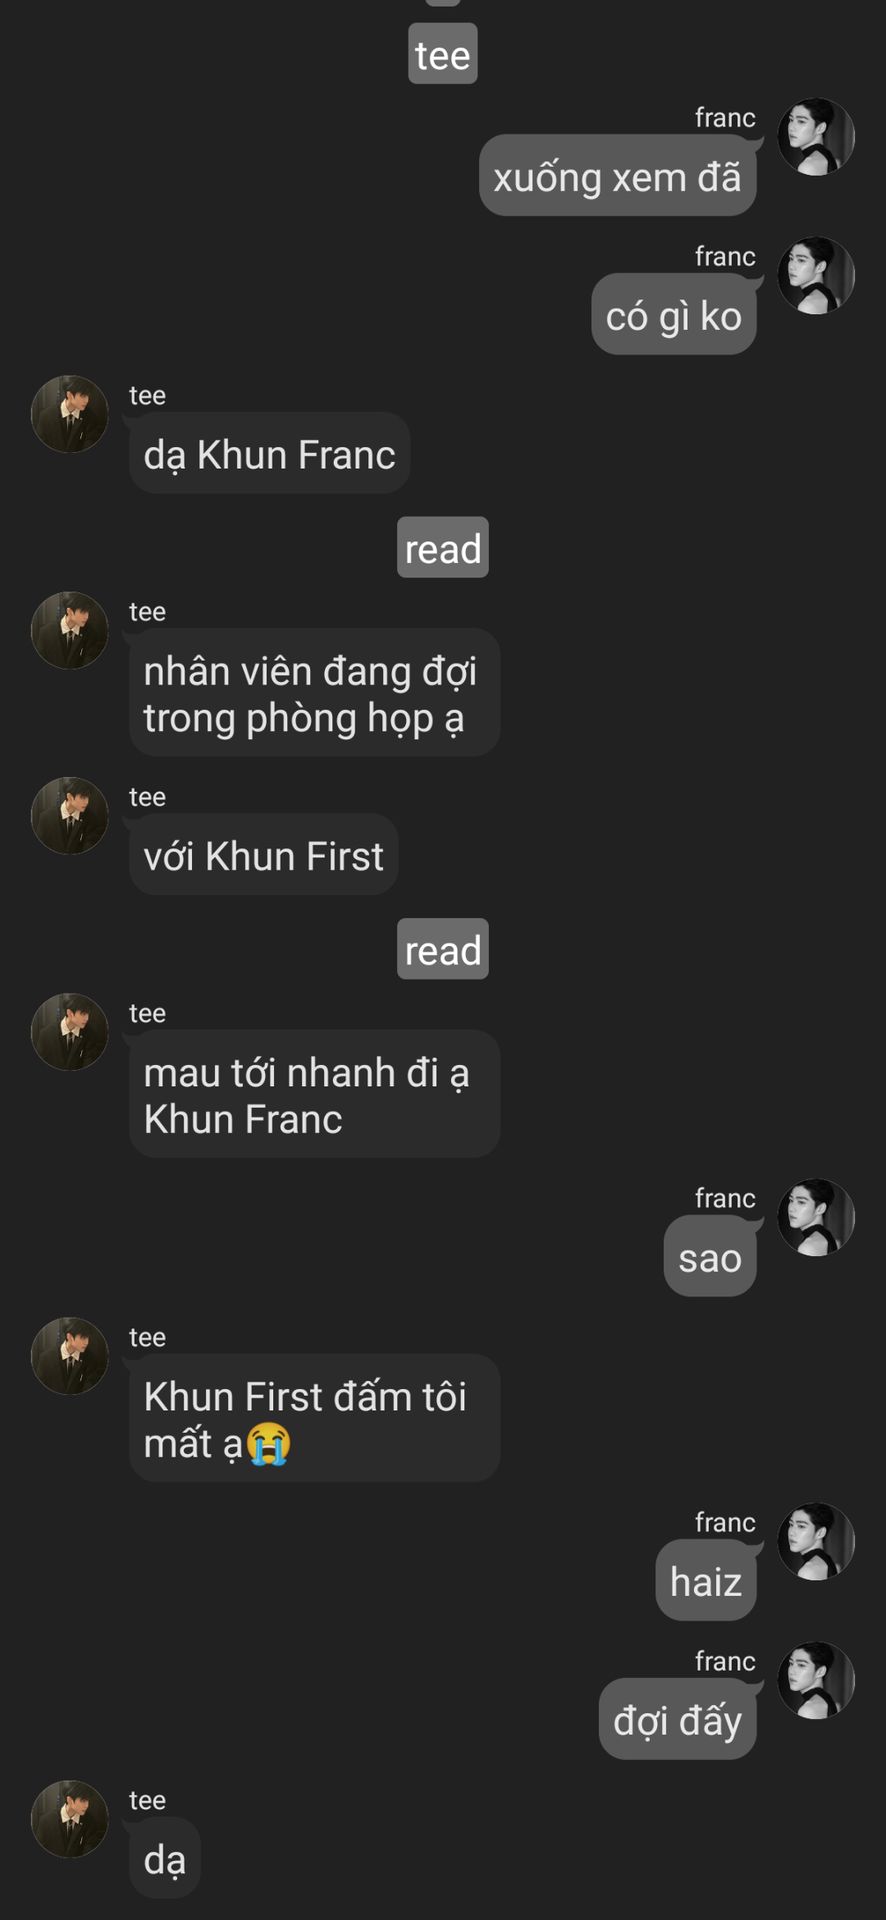Image resolution: width=886 pixels, height=1920 pixels.
Task: Select the 'tee' label at top of chat
Action: [443, 54]
